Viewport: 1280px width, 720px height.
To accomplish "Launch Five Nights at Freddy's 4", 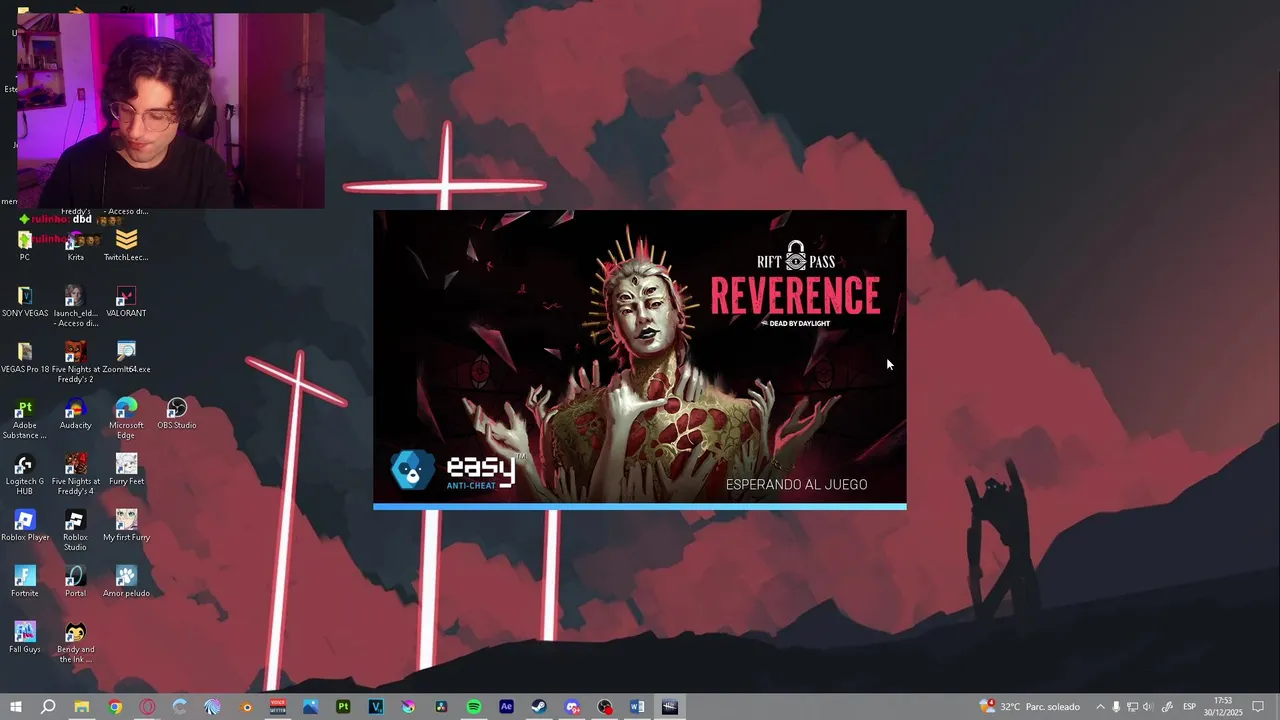I will (x=75, y=474).
